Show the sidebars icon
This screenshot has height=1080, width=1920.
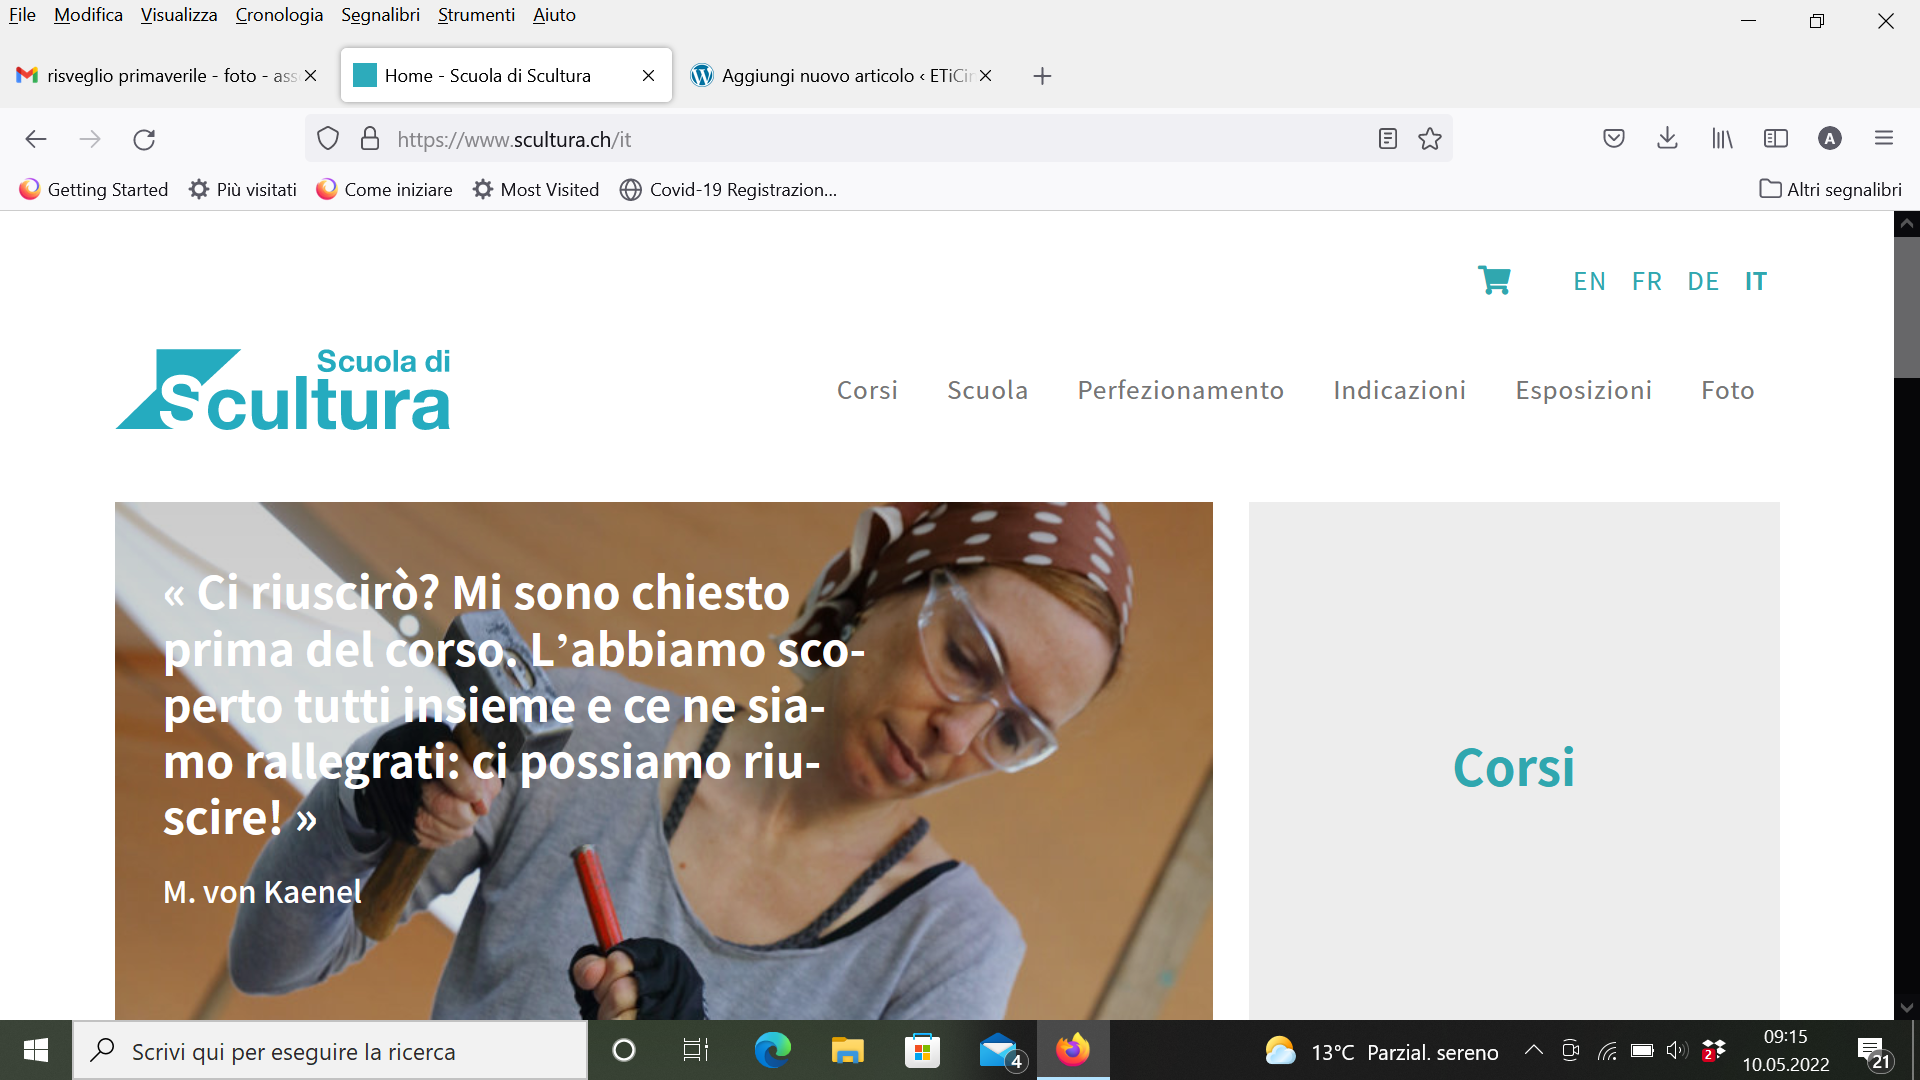(1776, 139)
